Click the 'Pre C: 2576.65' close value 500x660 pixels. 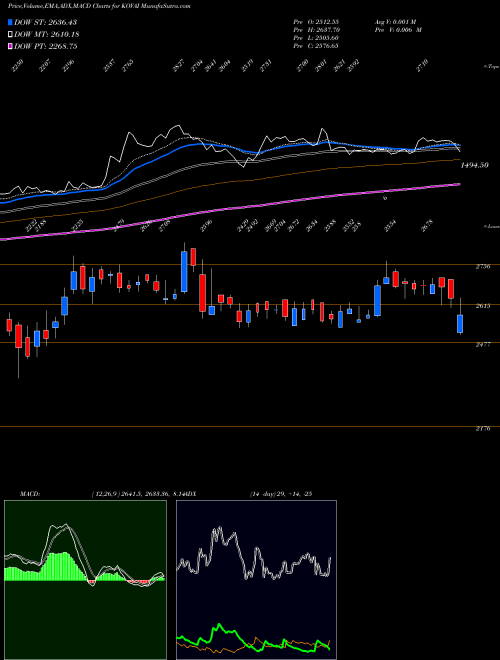(316, 46)
